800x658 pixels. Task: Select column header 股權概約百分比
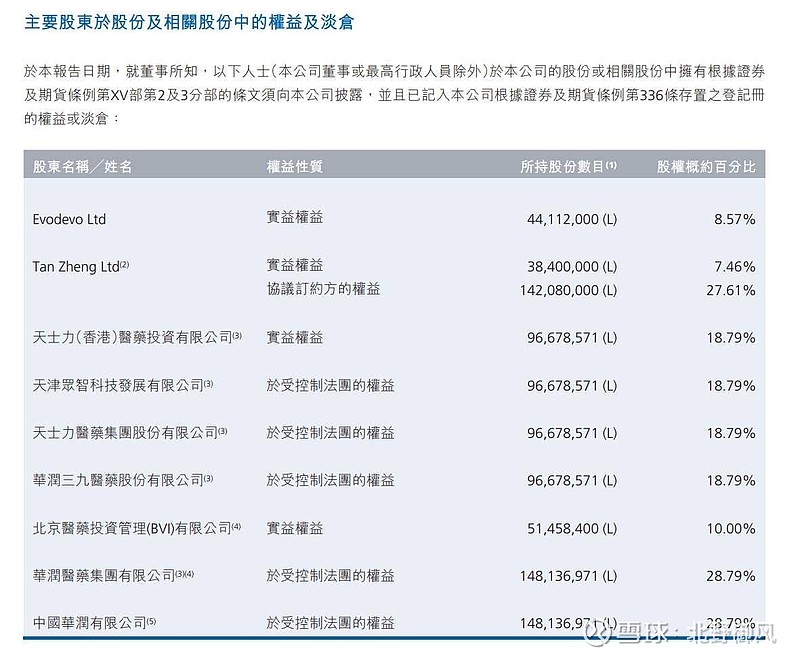point(706,166)
